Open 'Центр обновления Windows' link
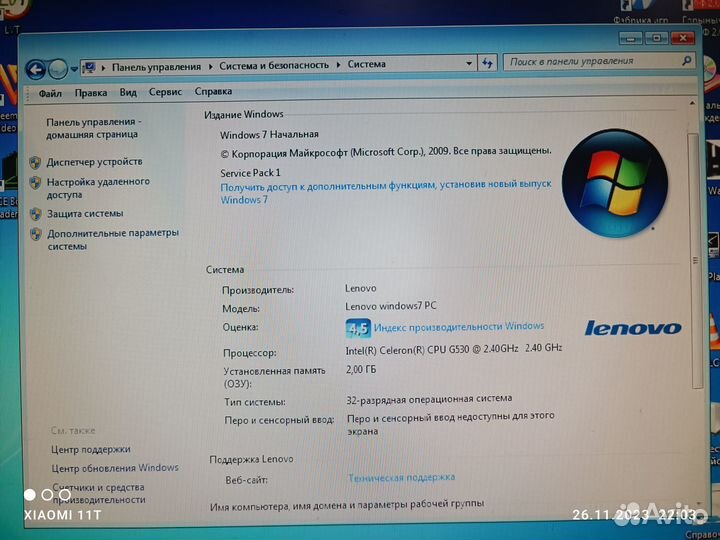The image size is (720, 540). click(x=115, y=468)
